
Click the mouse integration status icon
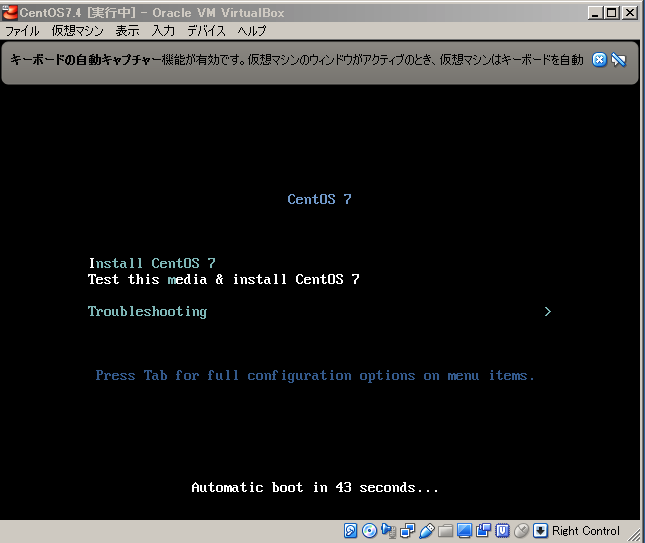tap(521, 531)
